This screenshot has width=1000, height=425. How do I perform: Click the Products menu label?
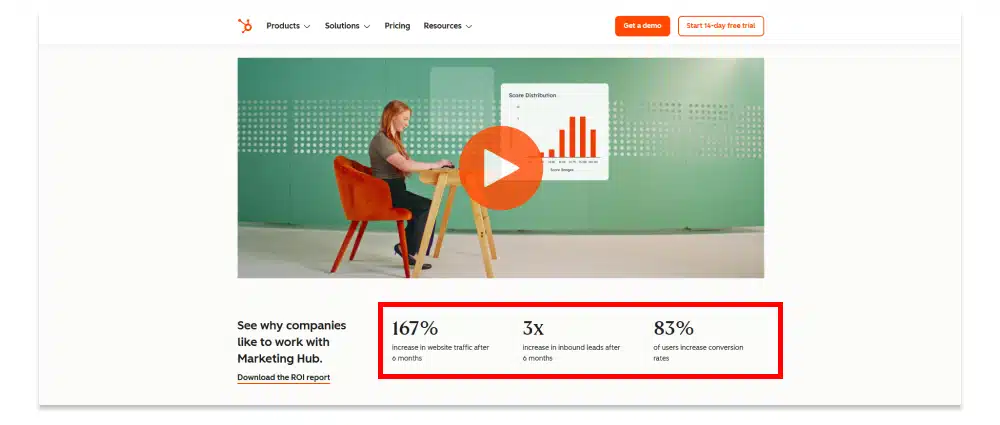pyautogui.click(x=283, y=26)
